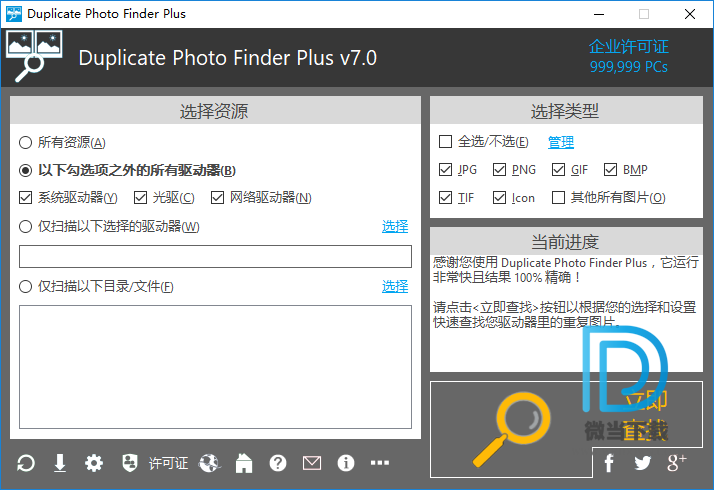Open the home page icon
Screen dimensions: 714x490
click(x=243, y=463)
